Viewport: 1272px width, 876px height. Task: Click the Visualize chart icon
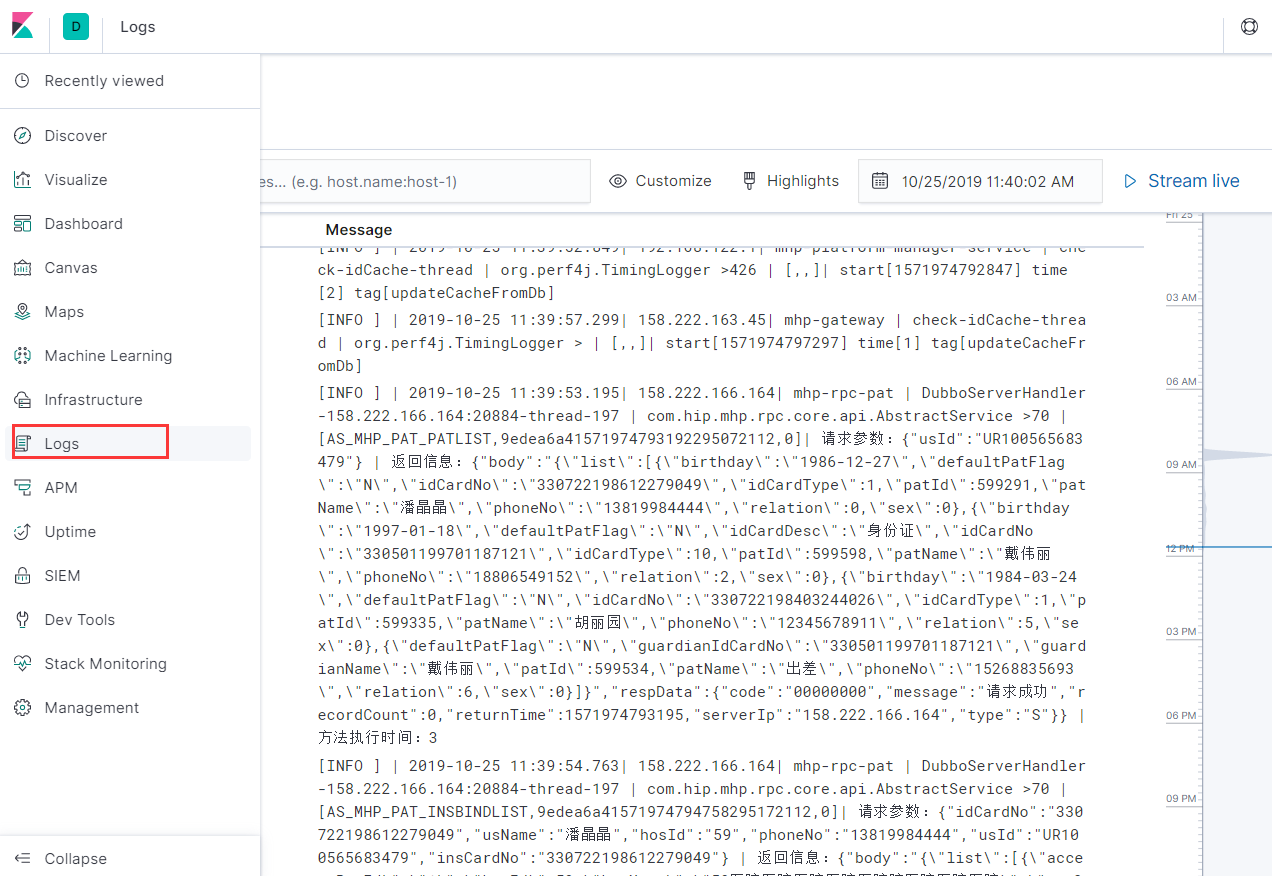23,180
